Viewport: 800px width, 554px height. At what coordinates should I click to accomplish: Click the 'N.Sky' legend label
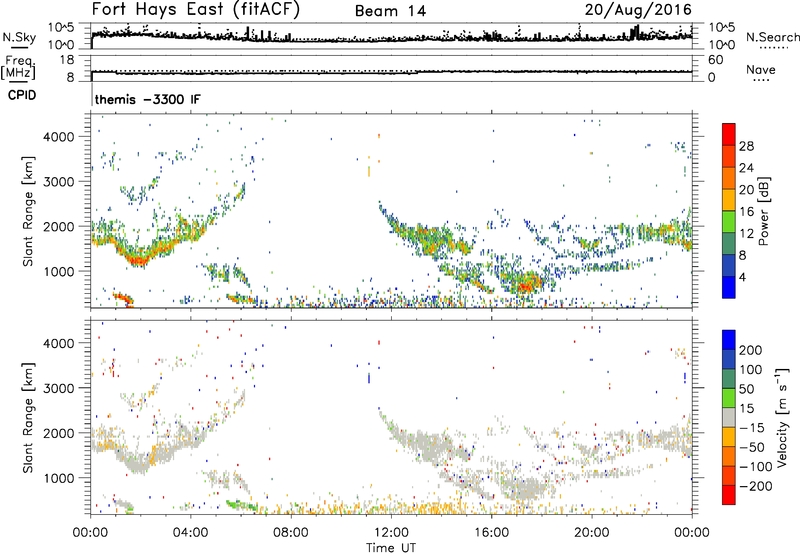point(19,37)
